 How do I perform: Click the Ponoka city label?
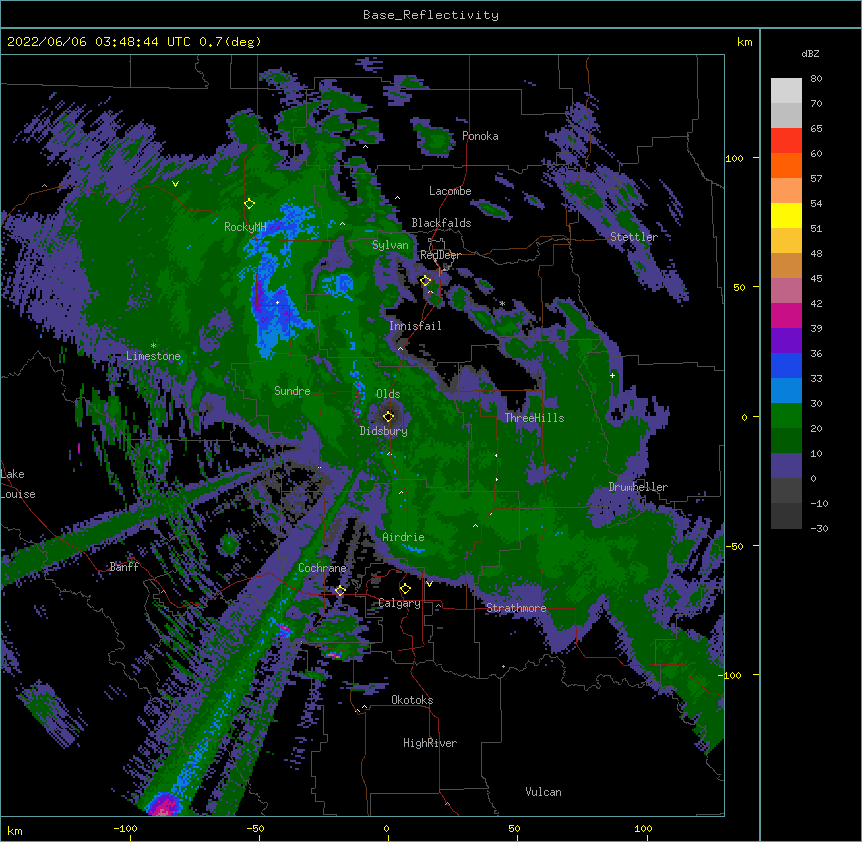coord(480,136)
